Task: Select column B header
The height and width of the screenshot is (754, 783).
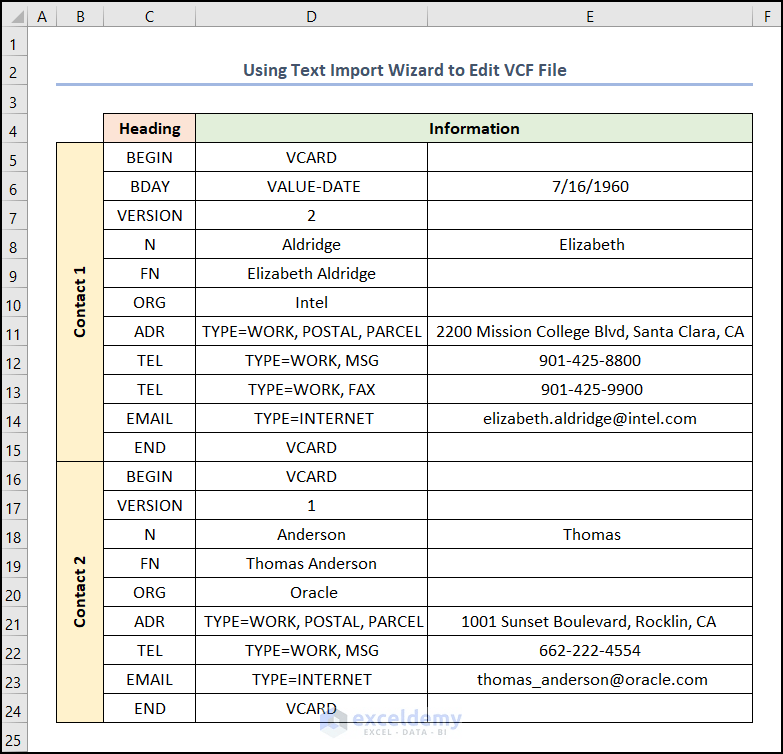Action: click(x=80, y=16)
